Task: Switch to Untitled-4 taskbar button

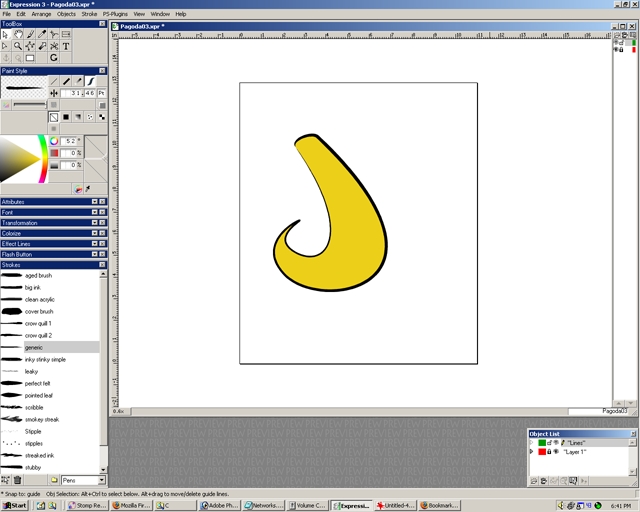Action: (396, 505)
